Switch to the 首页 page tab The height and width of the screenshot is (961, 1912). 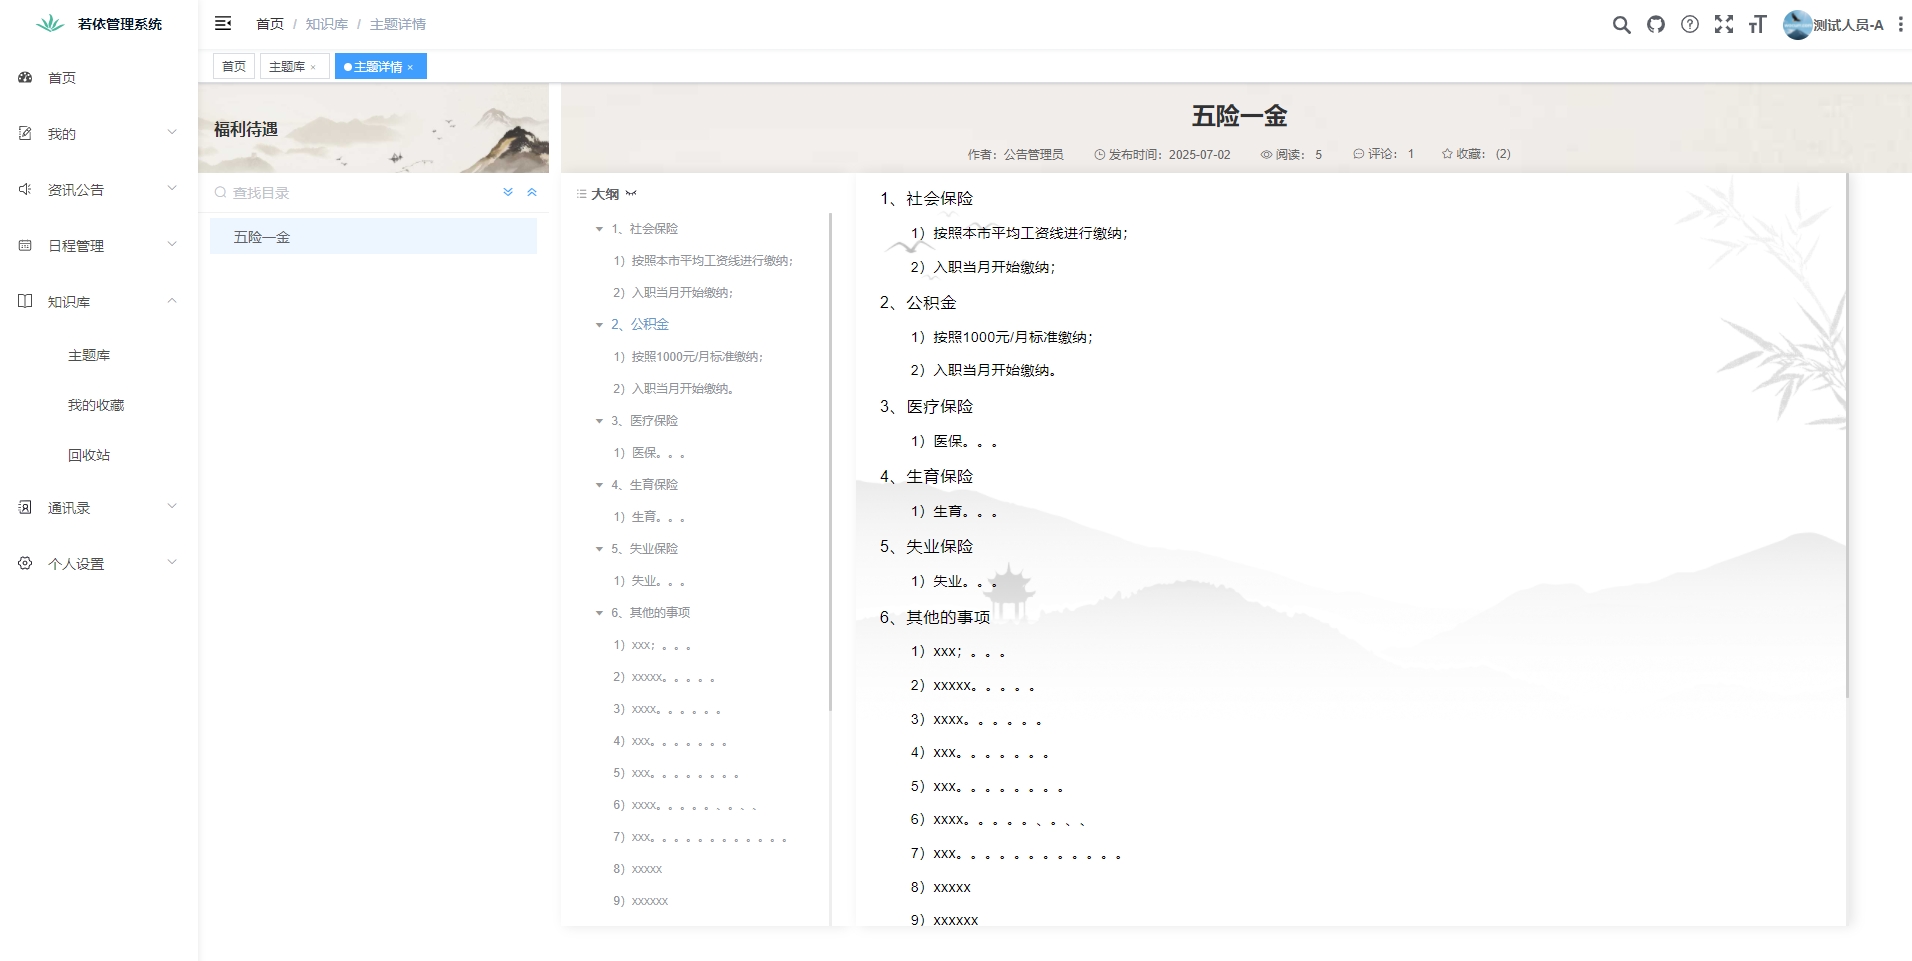(234, 66)
